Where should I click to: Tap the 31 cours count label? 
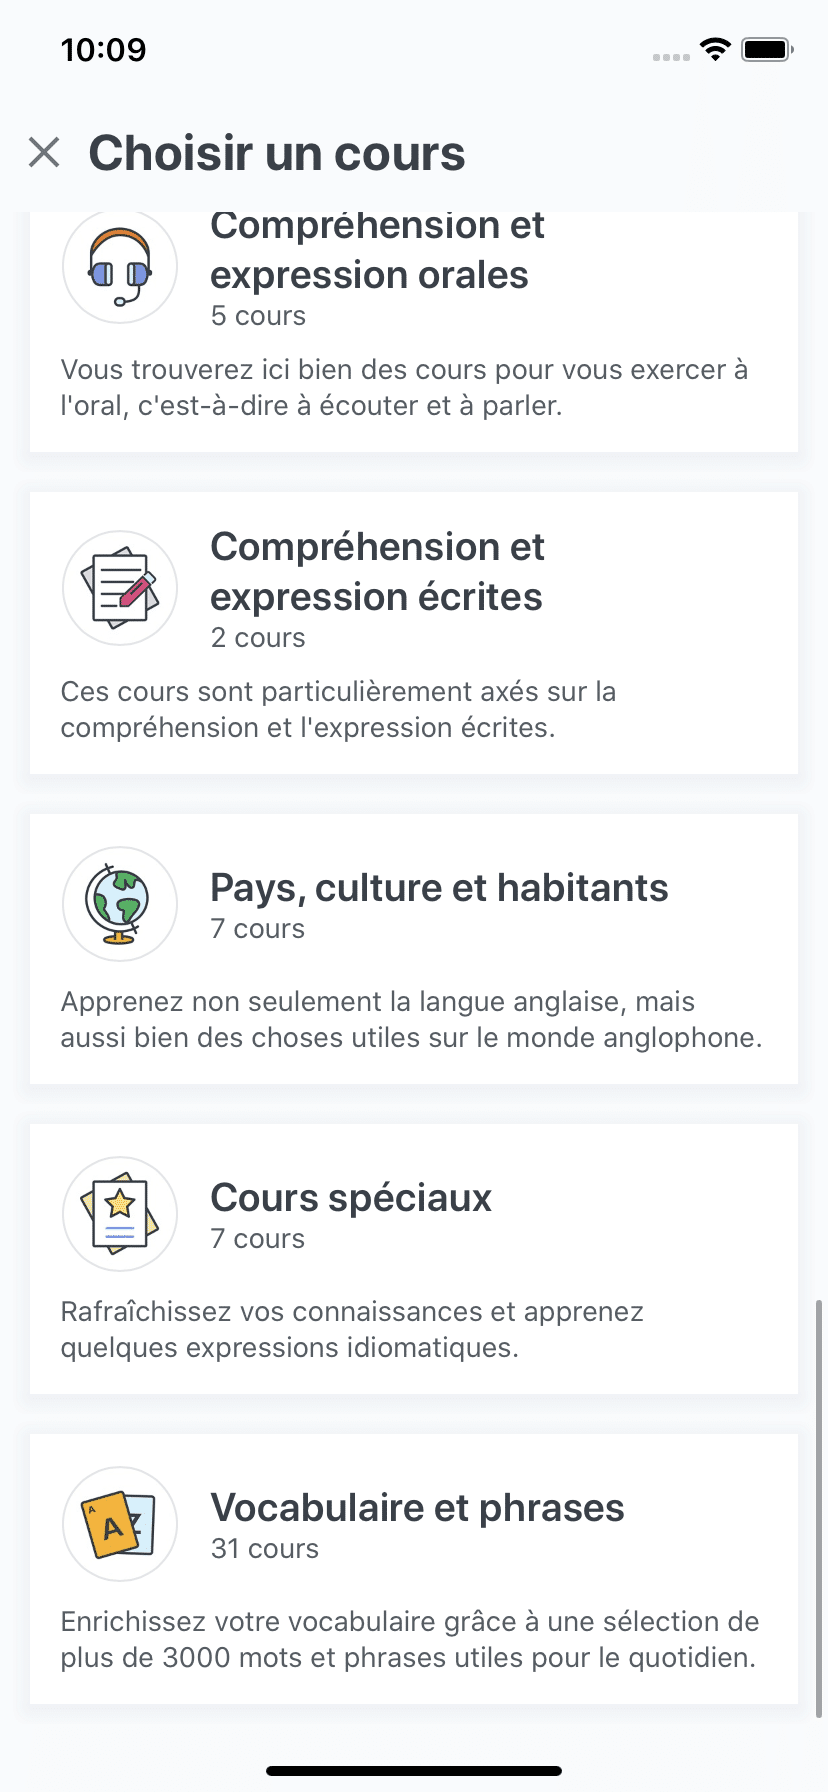(x=265, y=1549)
